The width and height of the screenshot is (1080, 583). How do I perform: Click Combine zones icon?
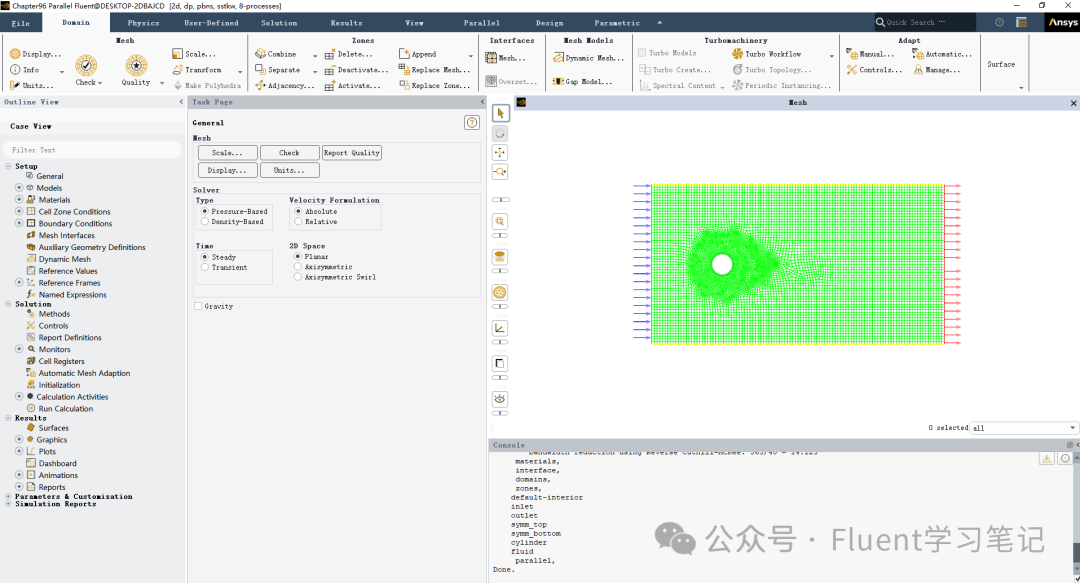260,54
